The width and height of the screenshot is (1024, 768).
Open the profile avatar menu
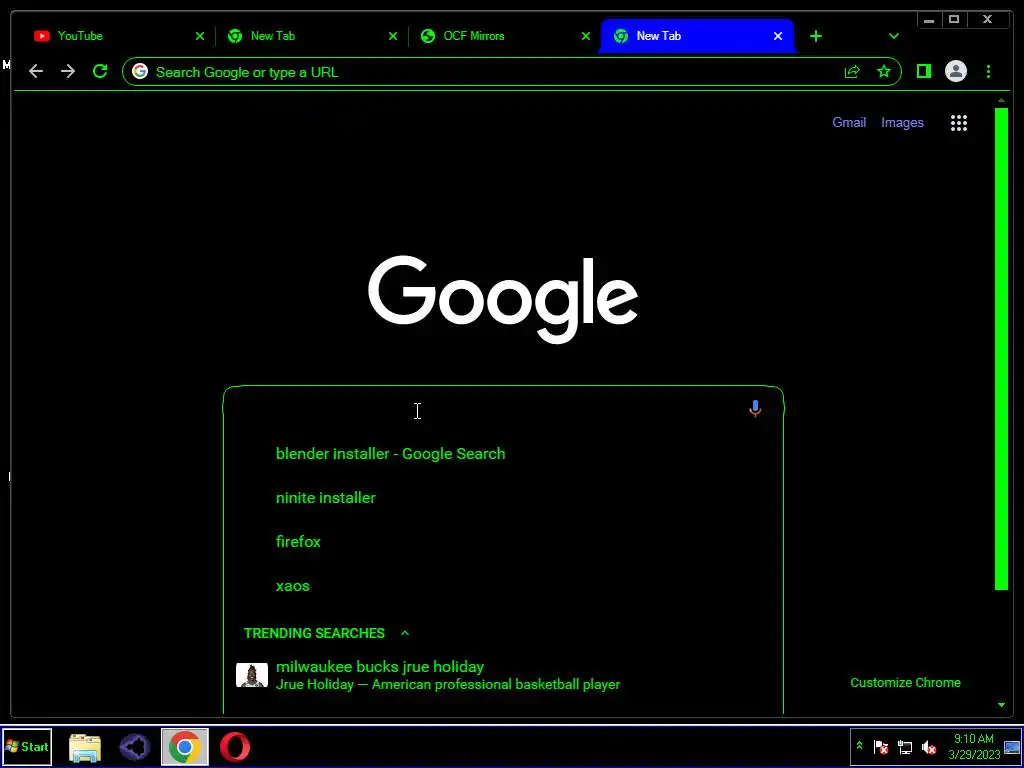click(x=955, y=71)
